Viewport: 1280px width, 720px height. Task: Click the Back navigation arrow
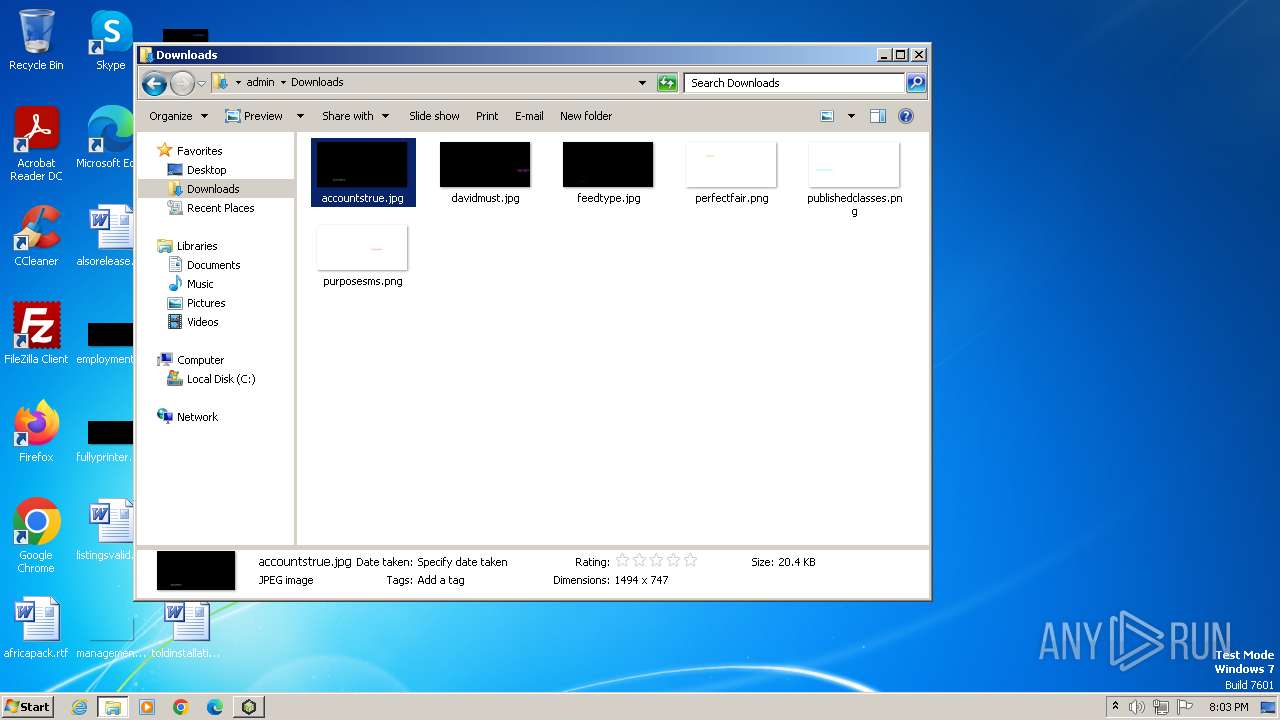point(154,83)
